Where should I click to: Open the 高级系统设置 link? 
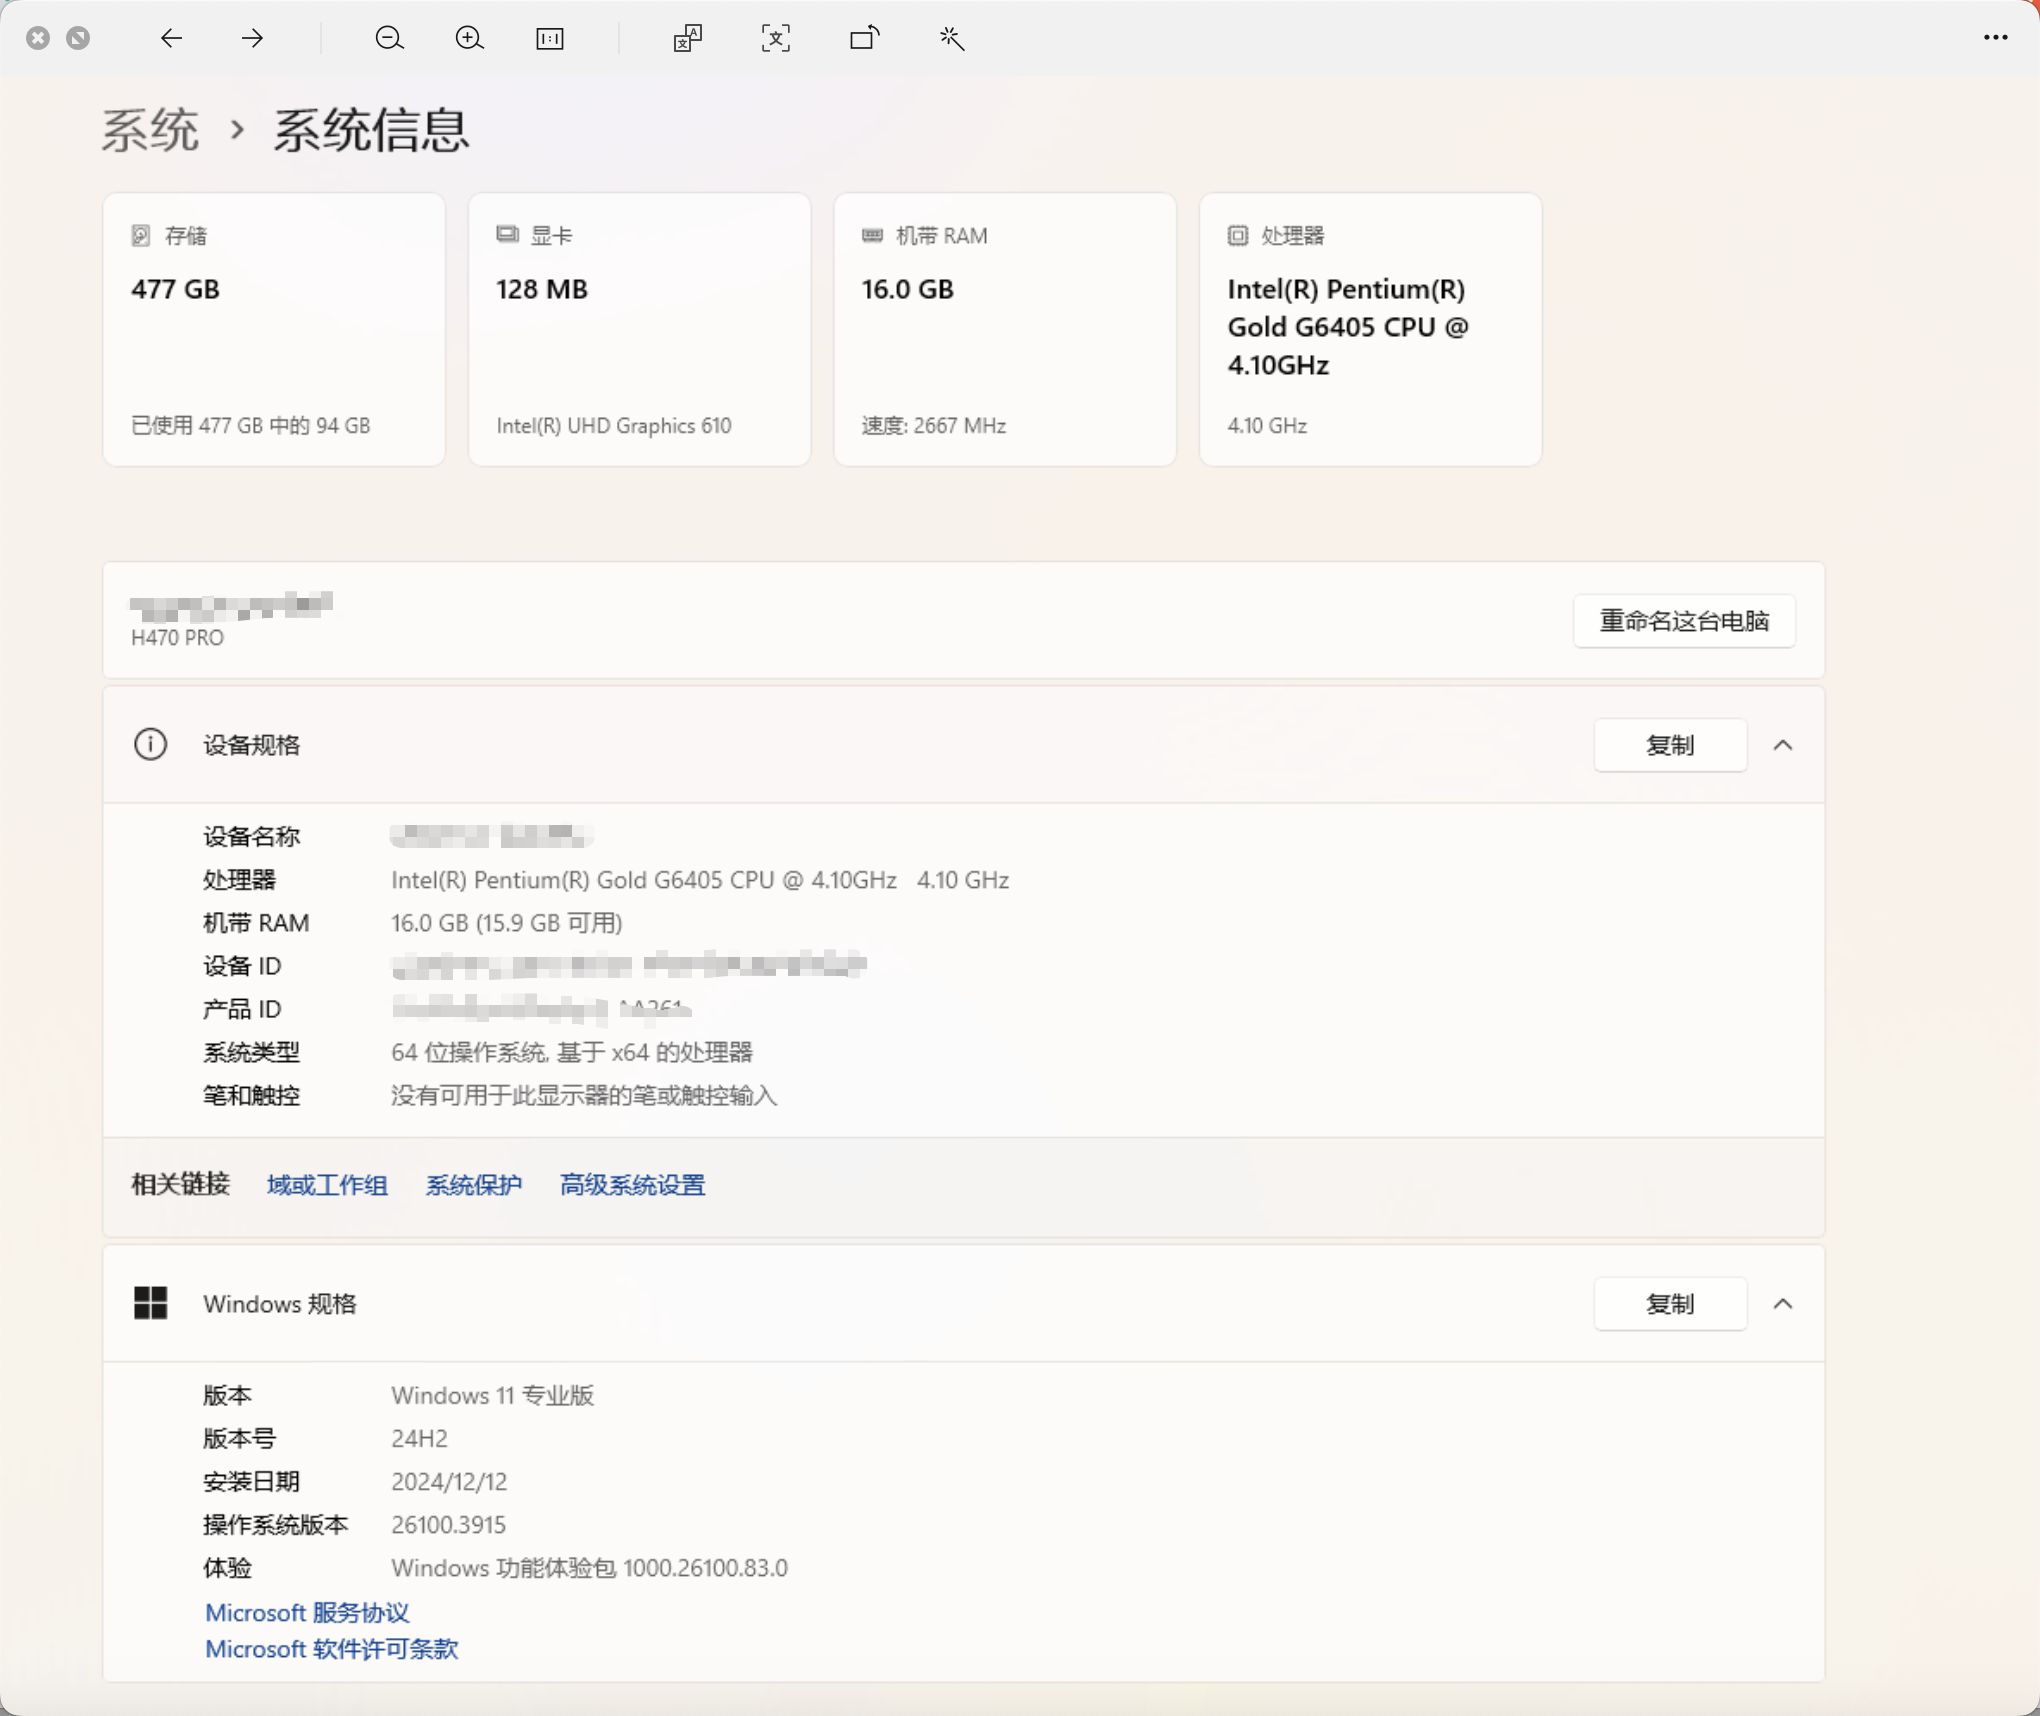(632, 1185)
